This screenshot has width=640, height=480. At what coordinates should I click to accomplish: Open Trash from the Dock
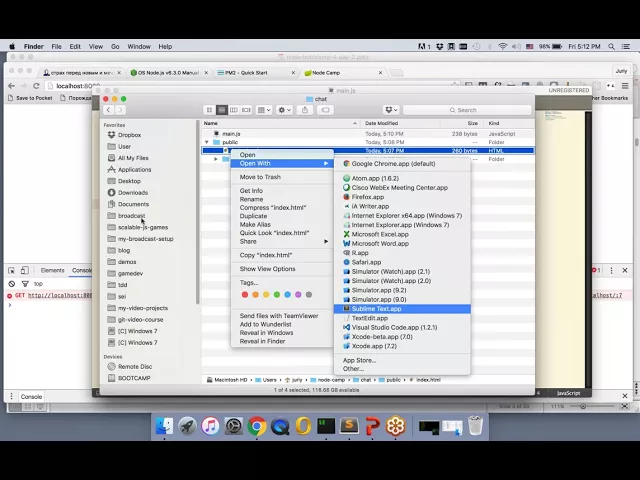(475, 426)
